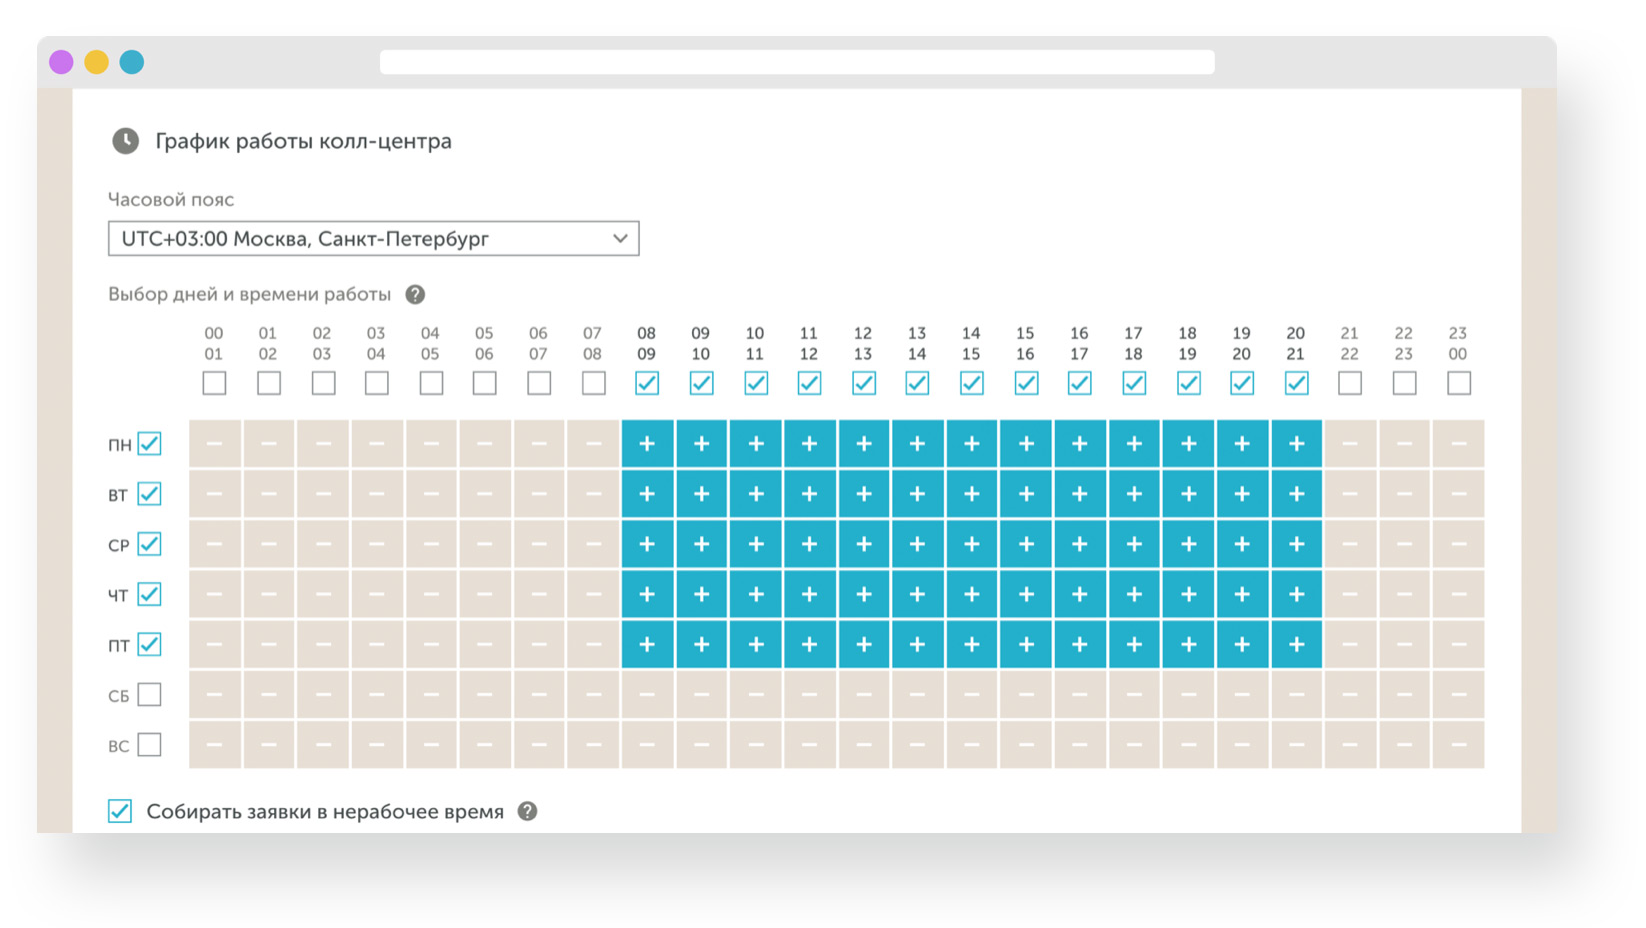
Task: Click minus cell for ВТ at 00-01
Action: tap(214, 494)
